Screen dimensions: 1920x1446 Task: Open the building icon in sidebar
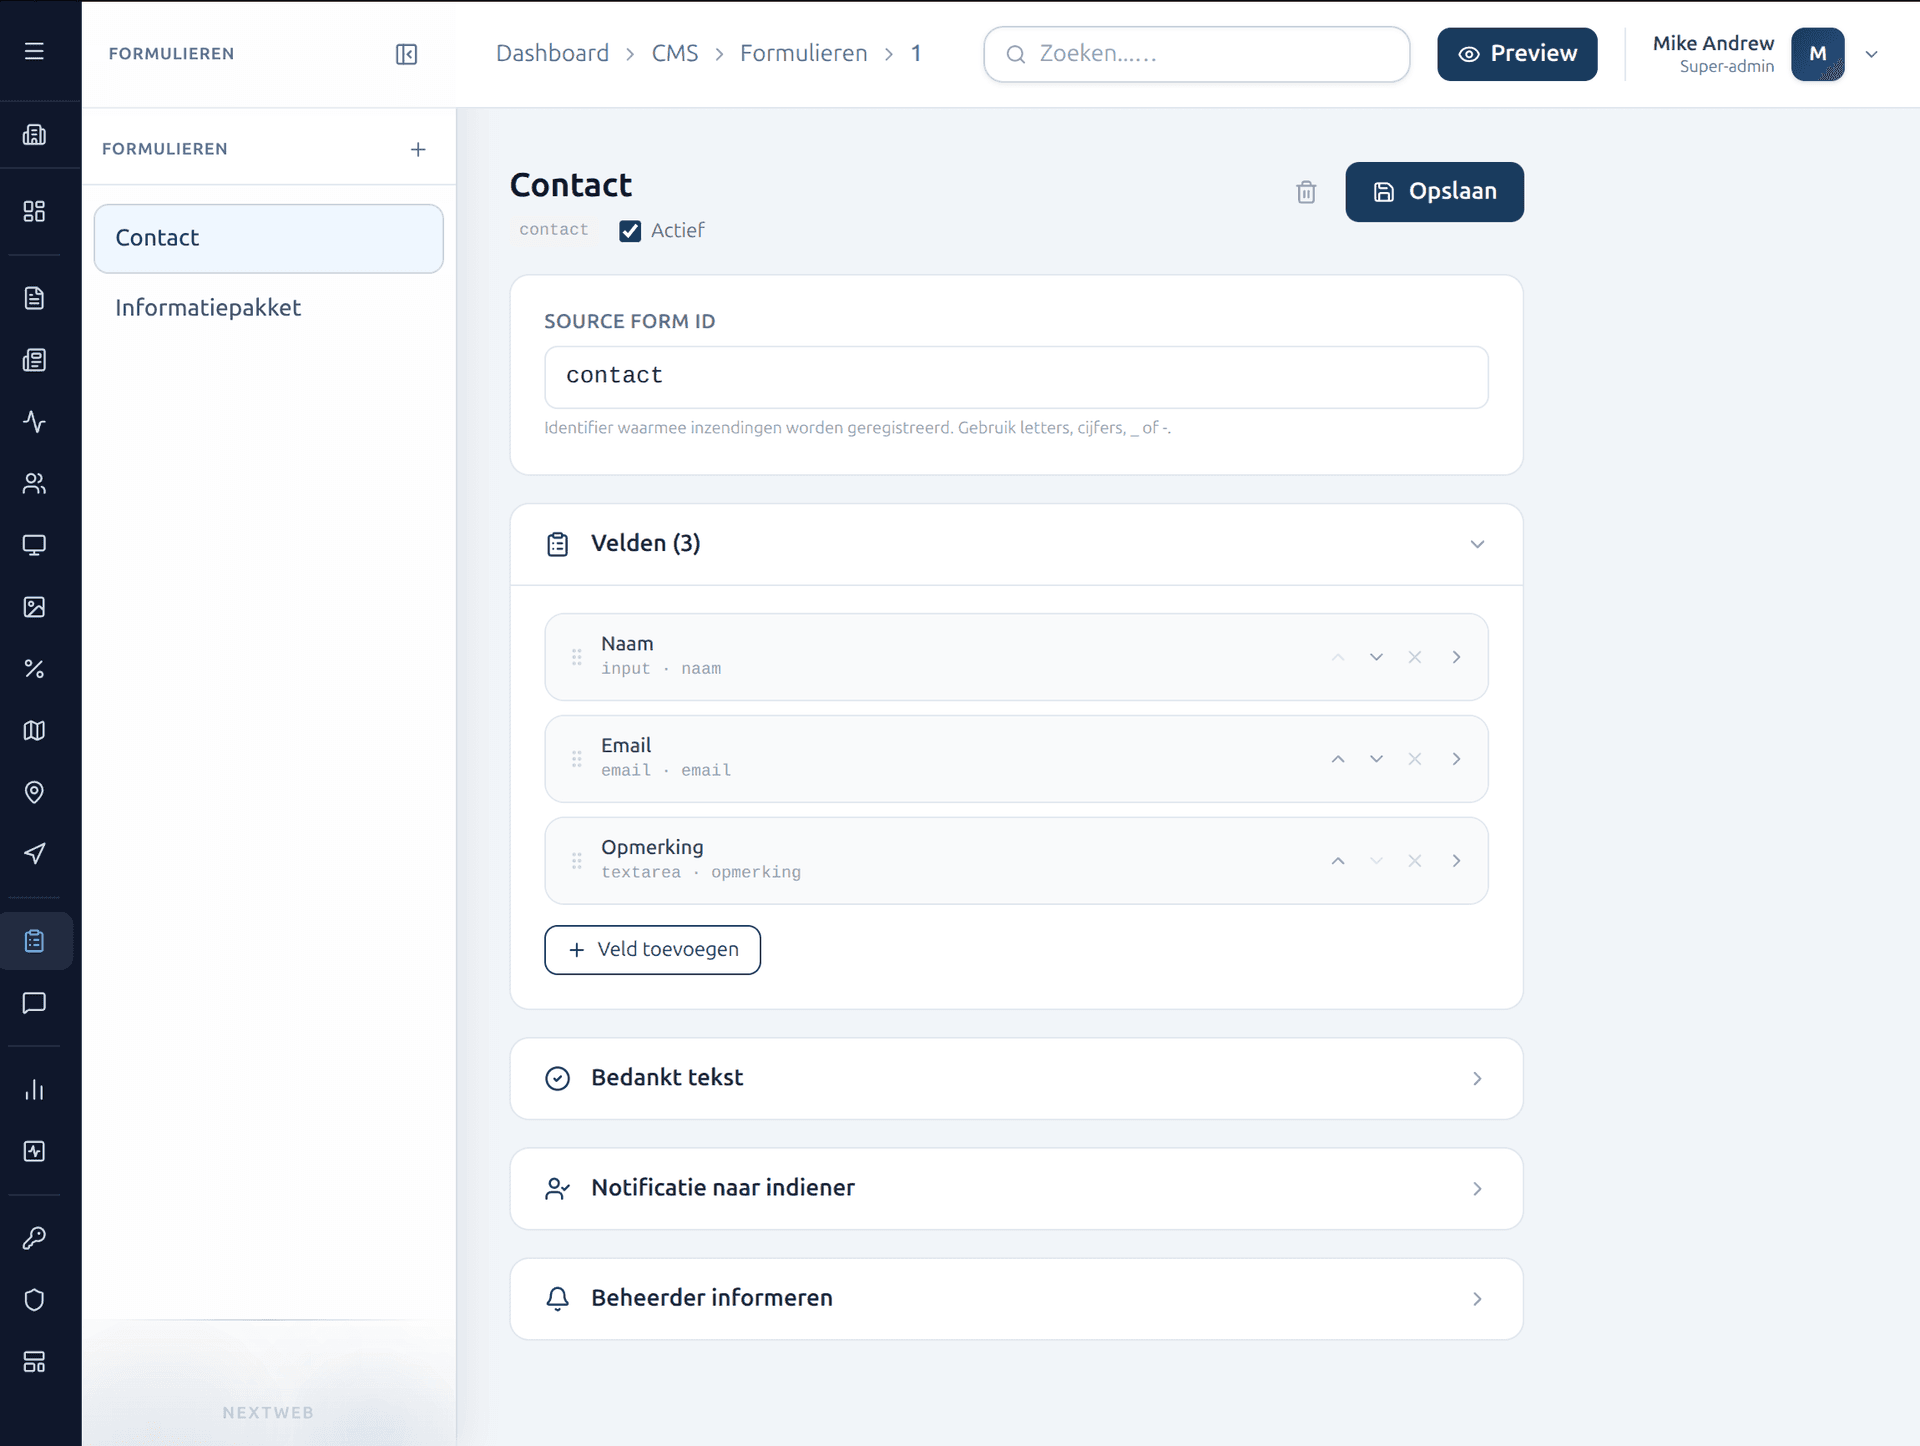click(34, 134)
